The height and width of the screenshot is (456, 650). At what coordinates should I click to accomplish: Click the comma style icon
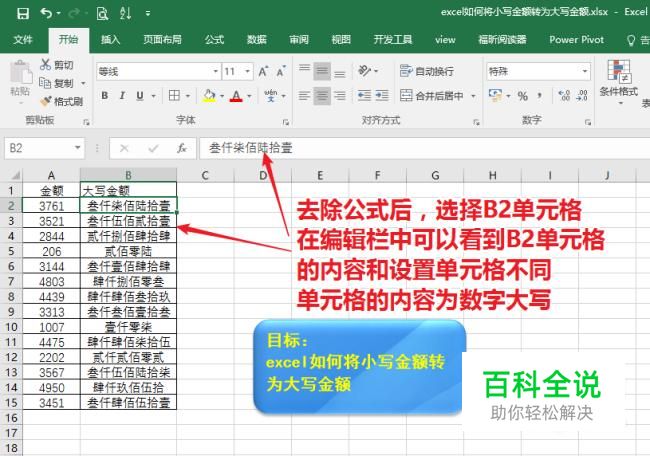(540, 96)
